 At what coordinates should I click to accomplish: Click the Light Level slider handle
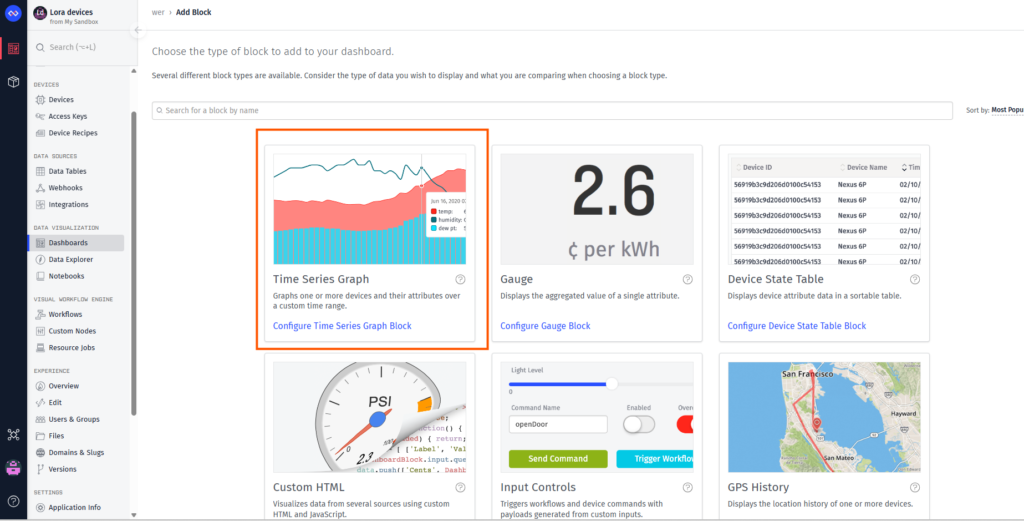pyautogui.click(x=612, y=384)
